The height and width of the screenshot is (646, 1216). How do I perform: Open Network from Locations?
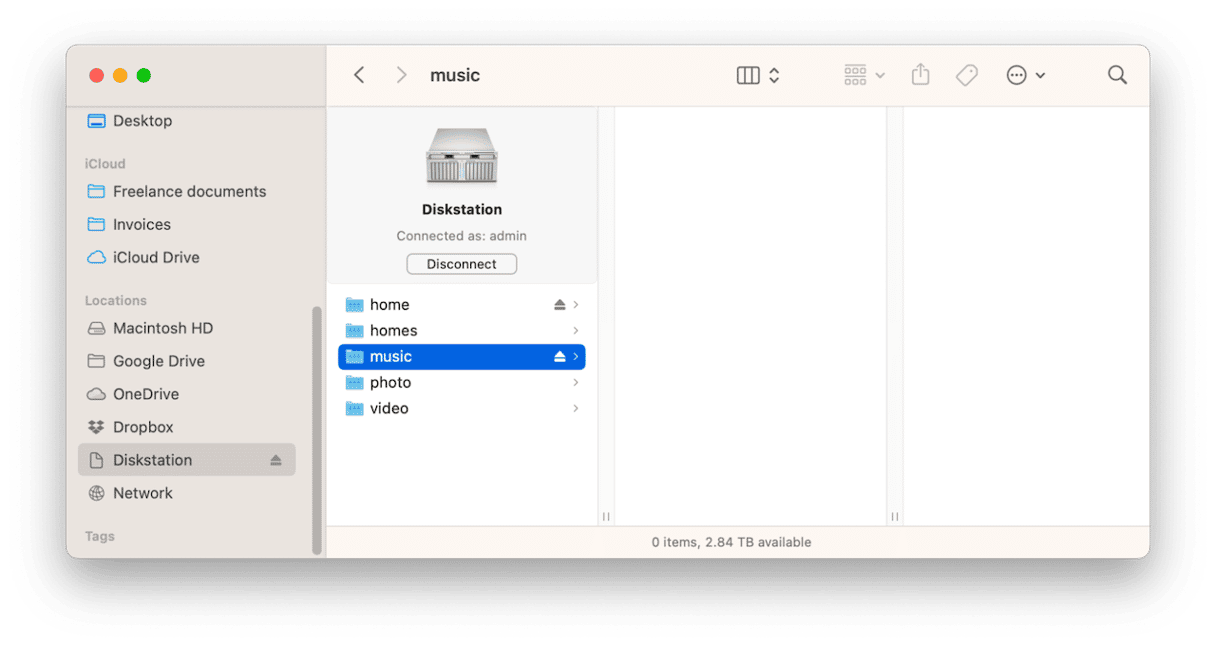click(x=143, y=493)
